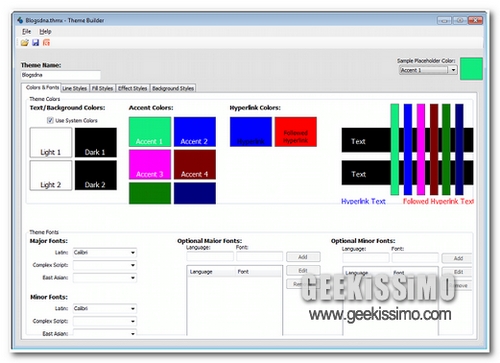500x363 pixels.
Task: Click Add button for Optional Minor Fonts
Action: tap(457, 258)
